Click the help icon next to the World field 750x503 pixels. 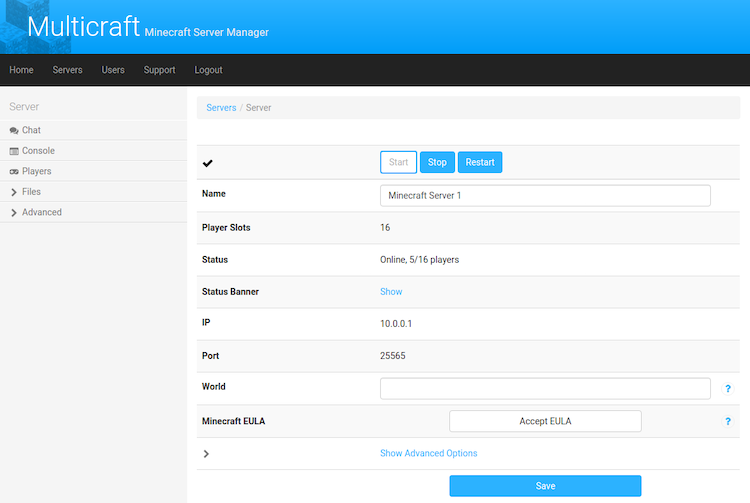[x=728, y=389]
